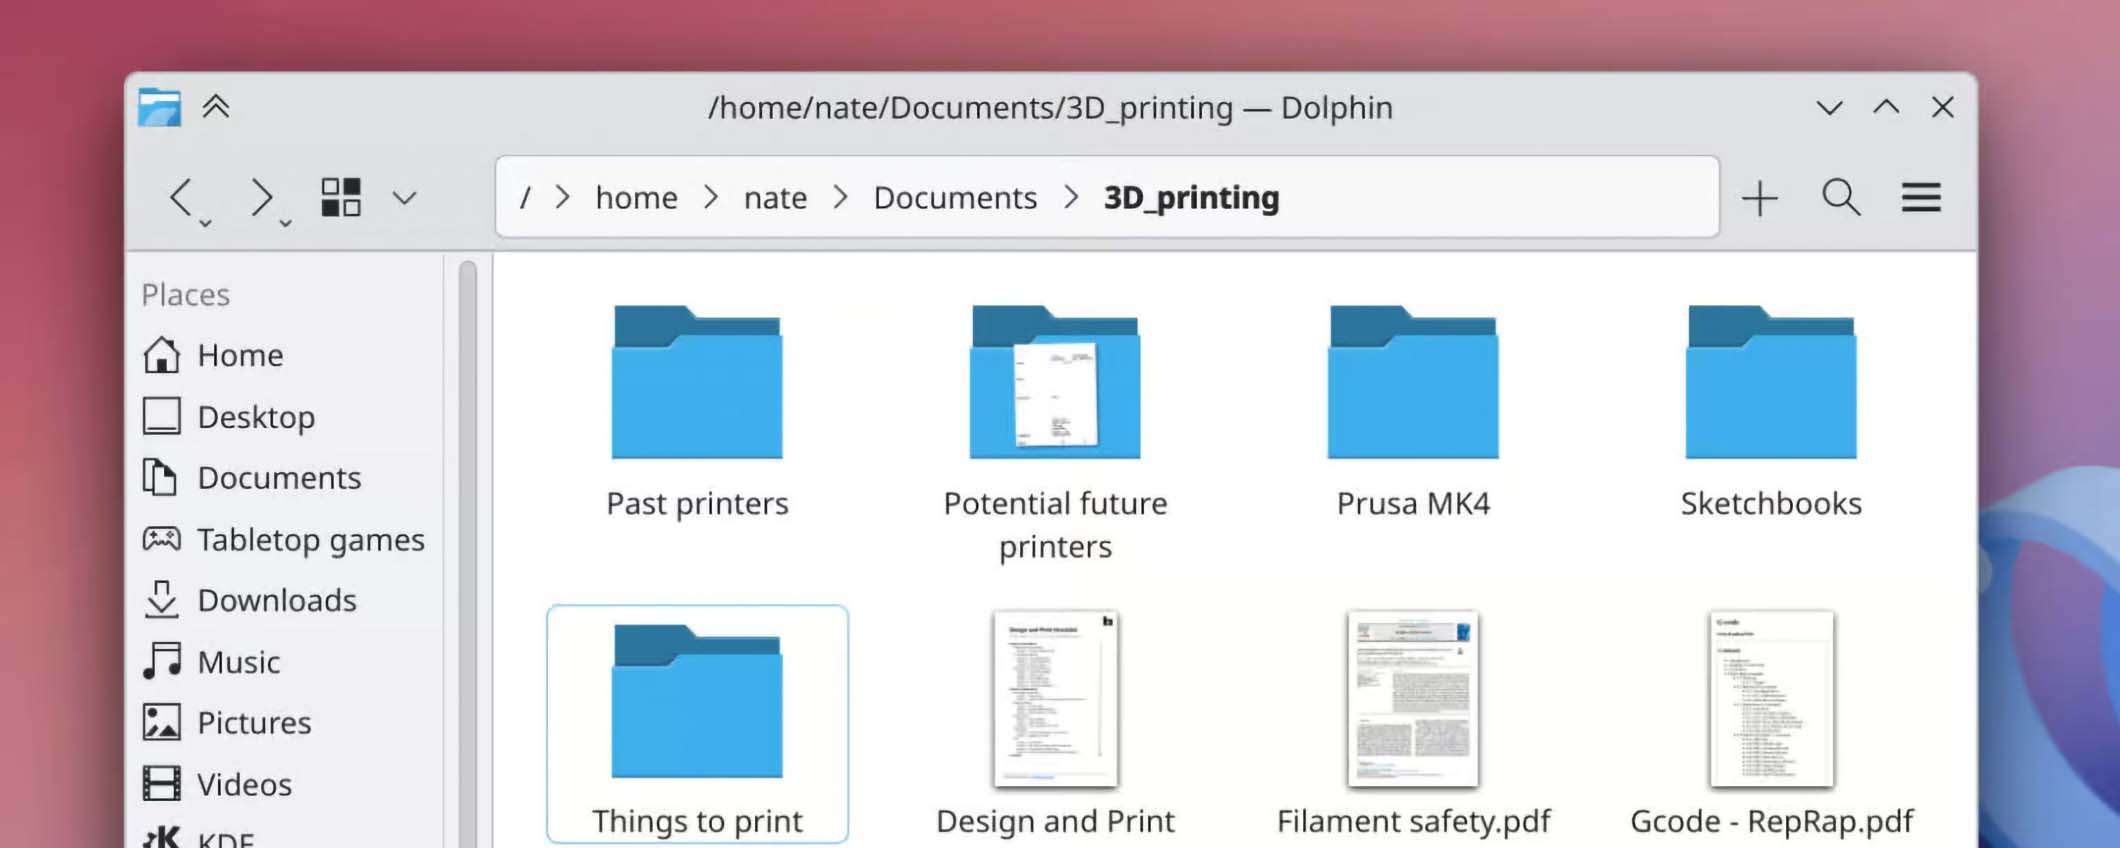The height and width of the screenshot is (848, 2120).
Task: Select Things to print folder icon
Action: click(697, 701)
